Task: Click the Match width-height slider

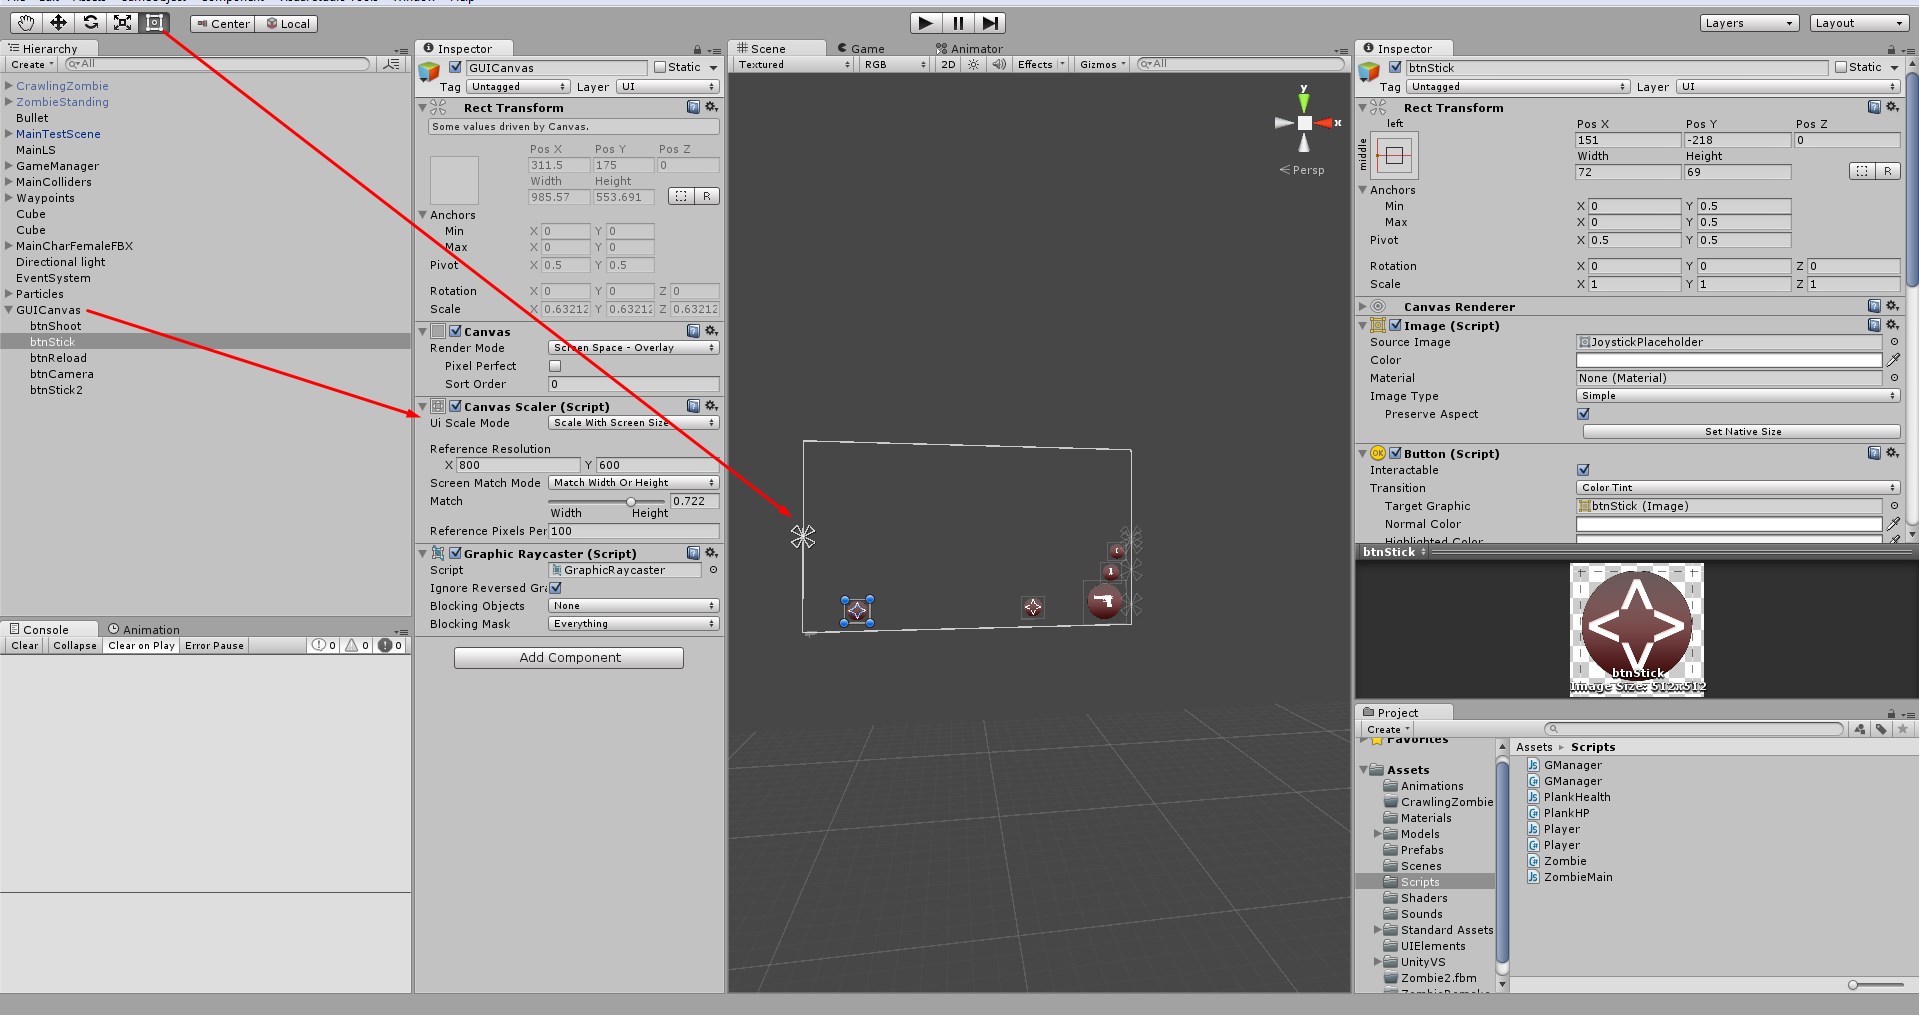Action: click(607, 501)
